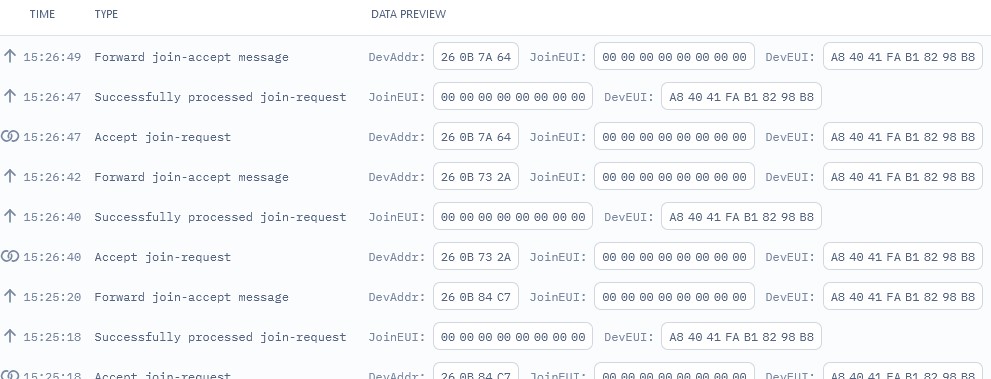
Task: Click up-arrow icon of 15:26:40 processed event
Action: point(9,216)
